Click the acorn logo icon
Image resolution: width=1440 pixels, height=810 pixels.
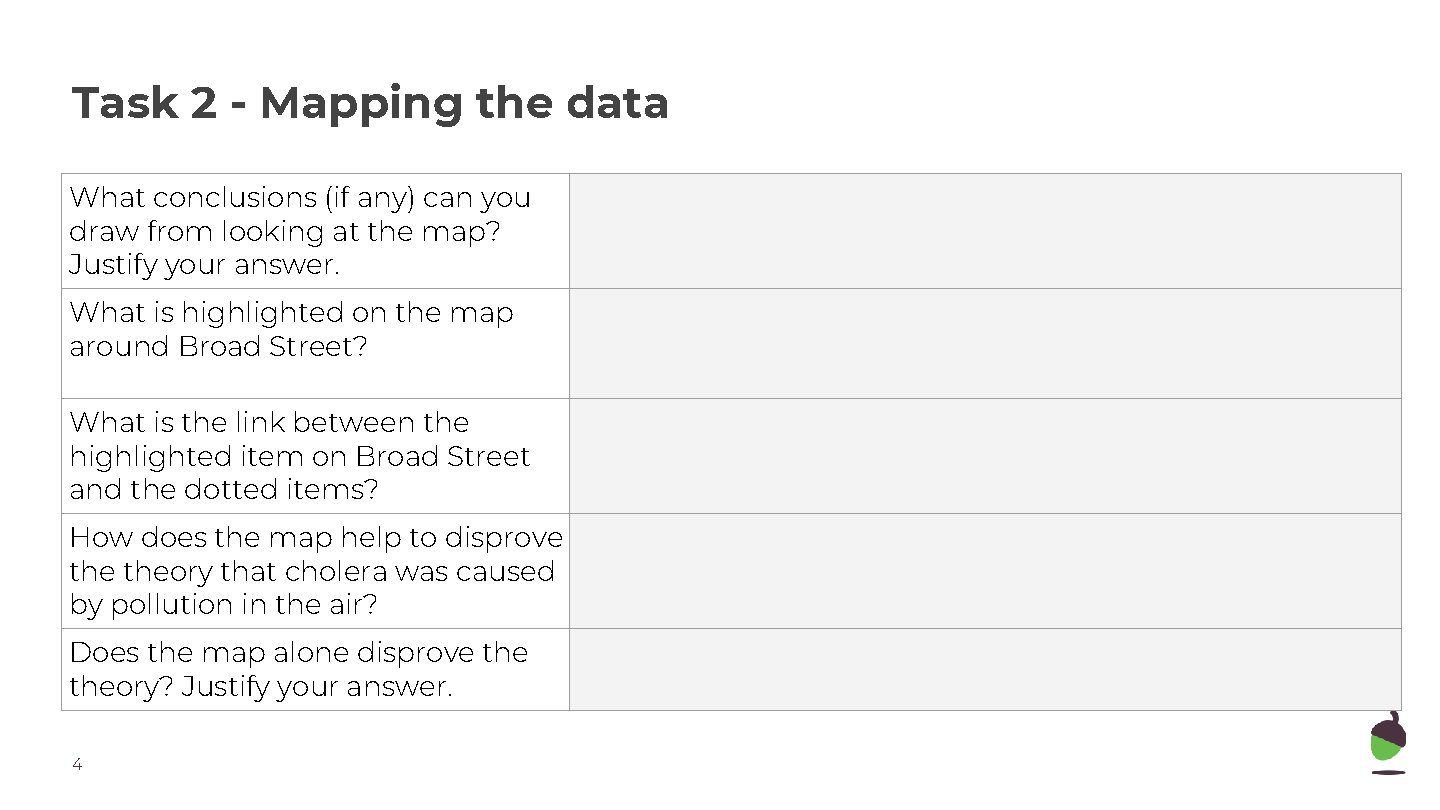coord(1387,742)
